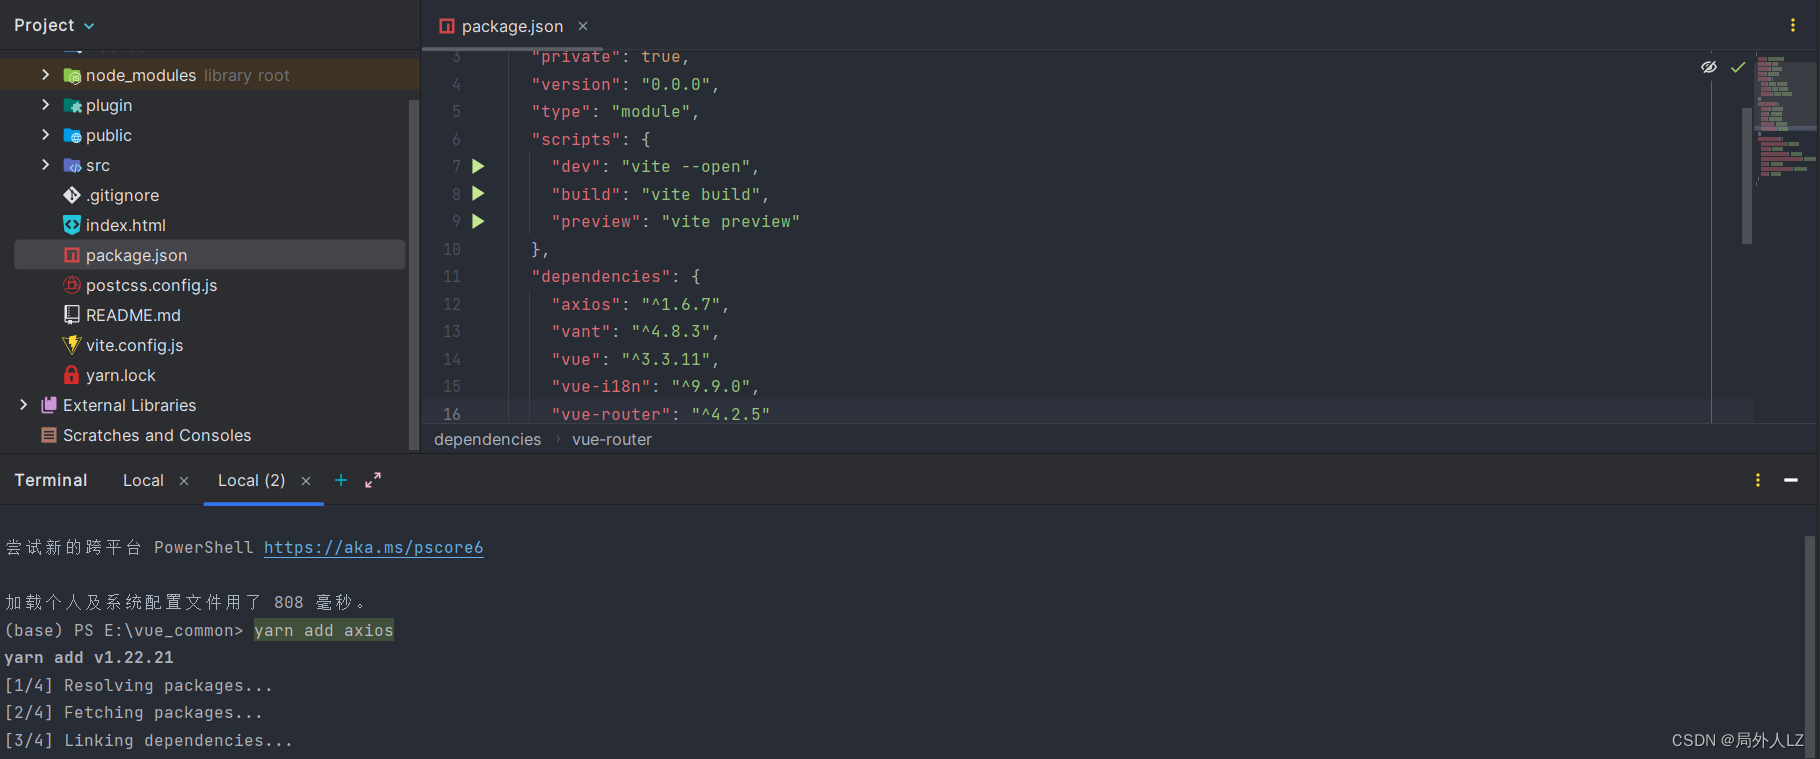Click "Linking dependencies..." terminal line
The height and width of the screenshot is (759, 1820).
148,741
